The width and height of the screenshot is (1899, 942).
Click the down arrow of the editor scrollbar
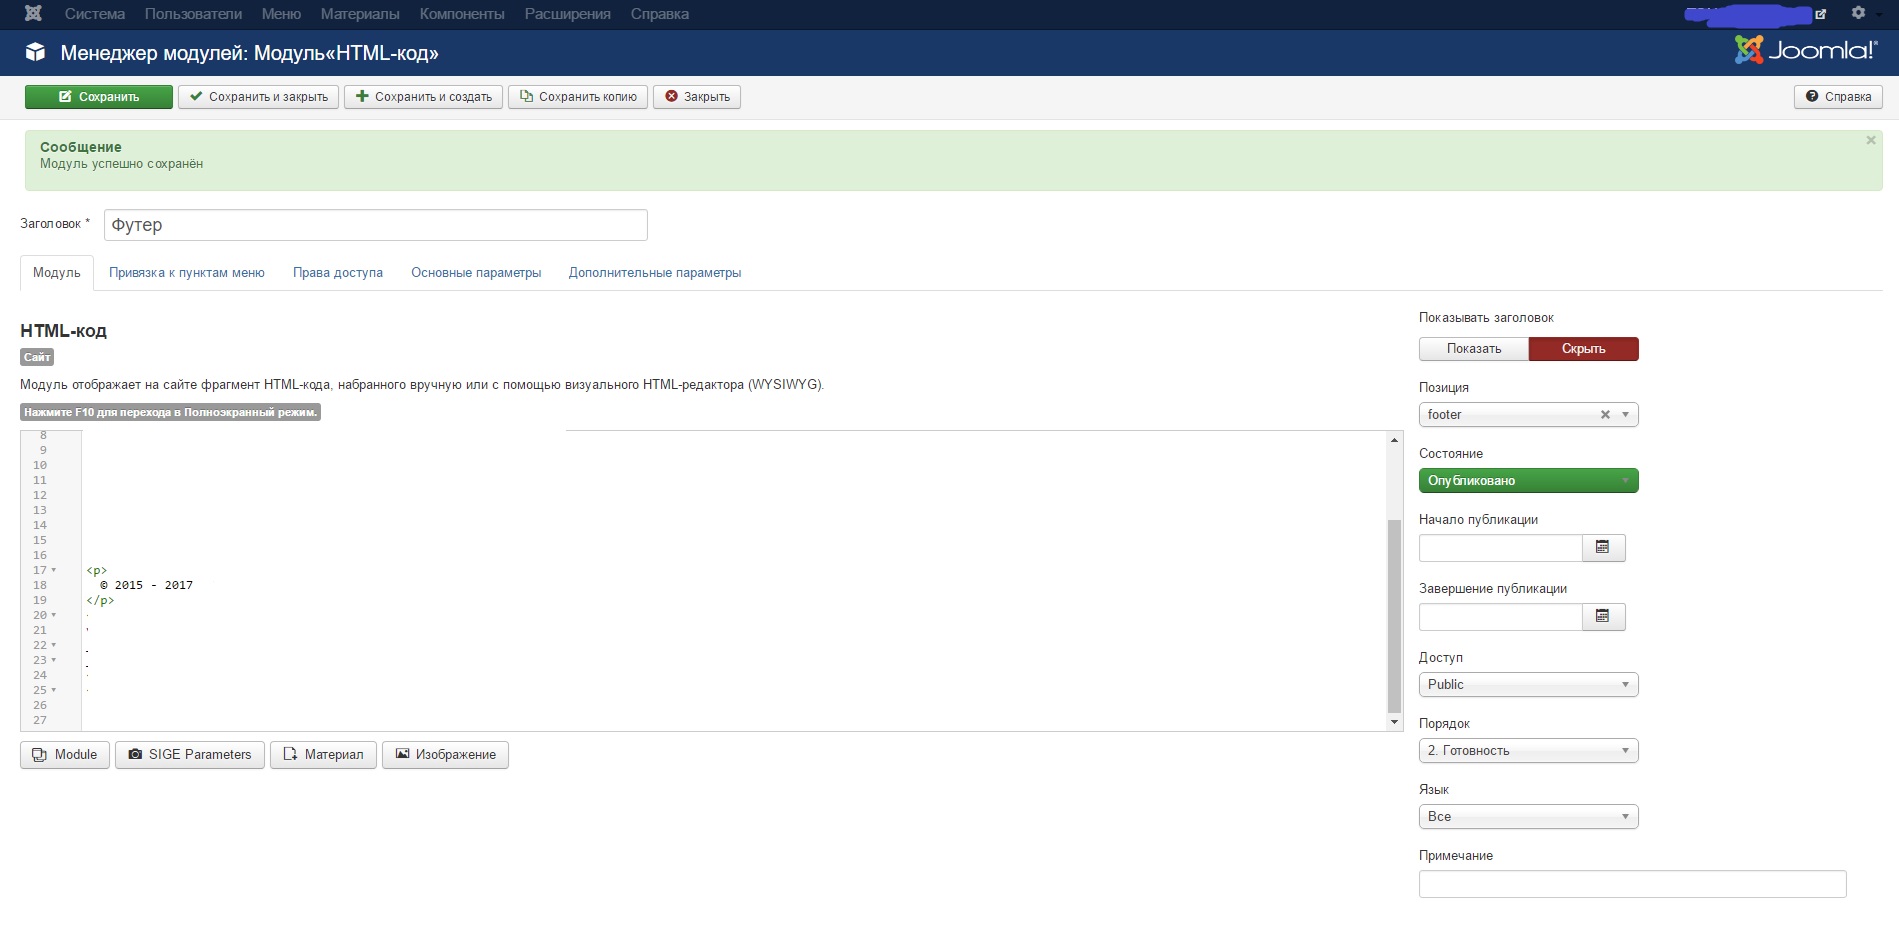1394,722
